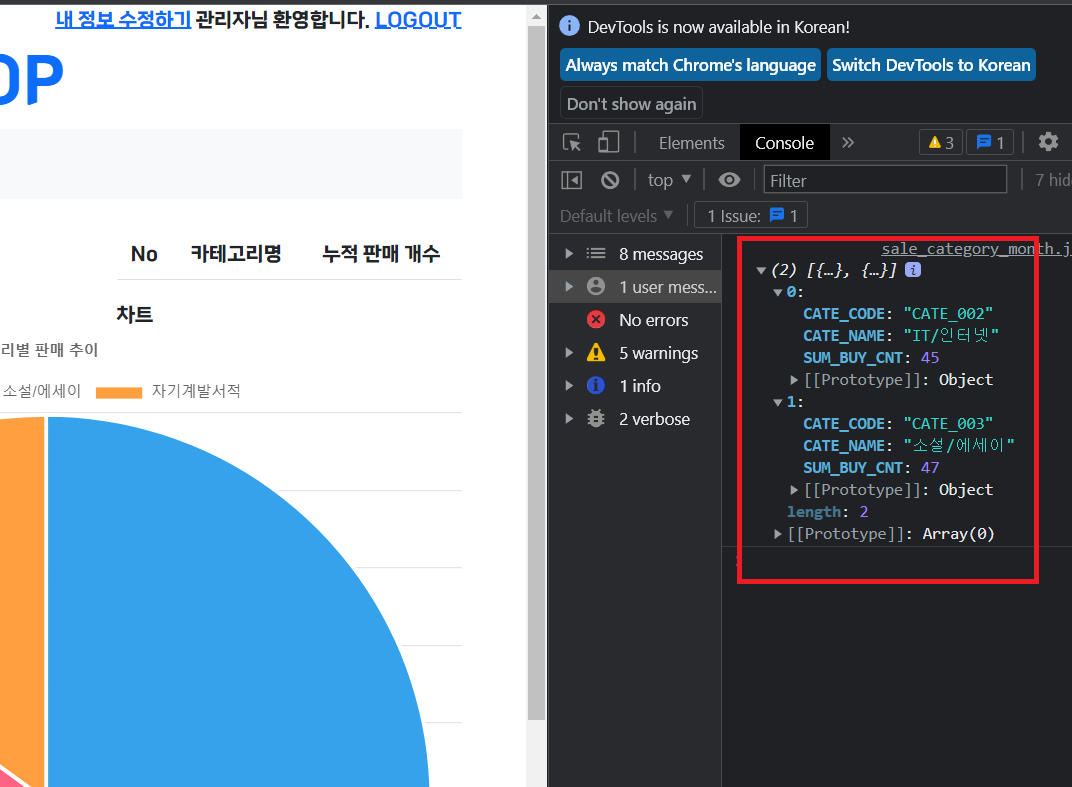Toggle the orange 자기계발서적 legend swatch
The height and width of the screenshot is (787, 1072).
119,392
